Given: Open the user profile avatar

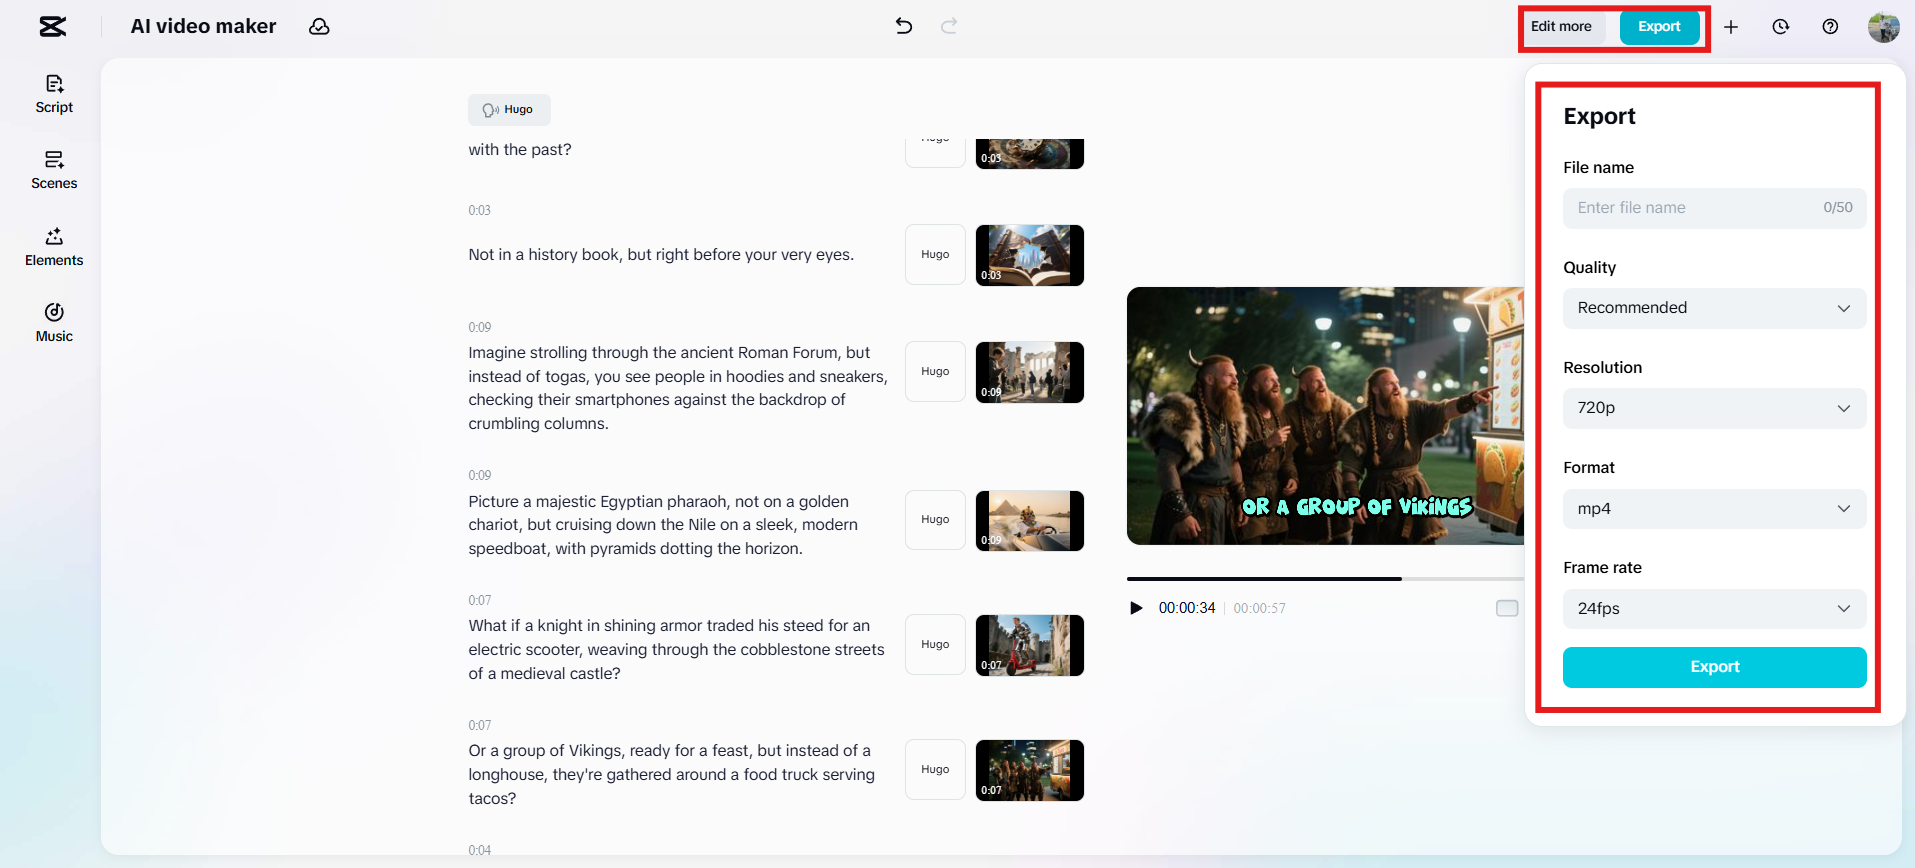Looking at the screenshot, I should pyautogui.click(x=1884, y=27).
